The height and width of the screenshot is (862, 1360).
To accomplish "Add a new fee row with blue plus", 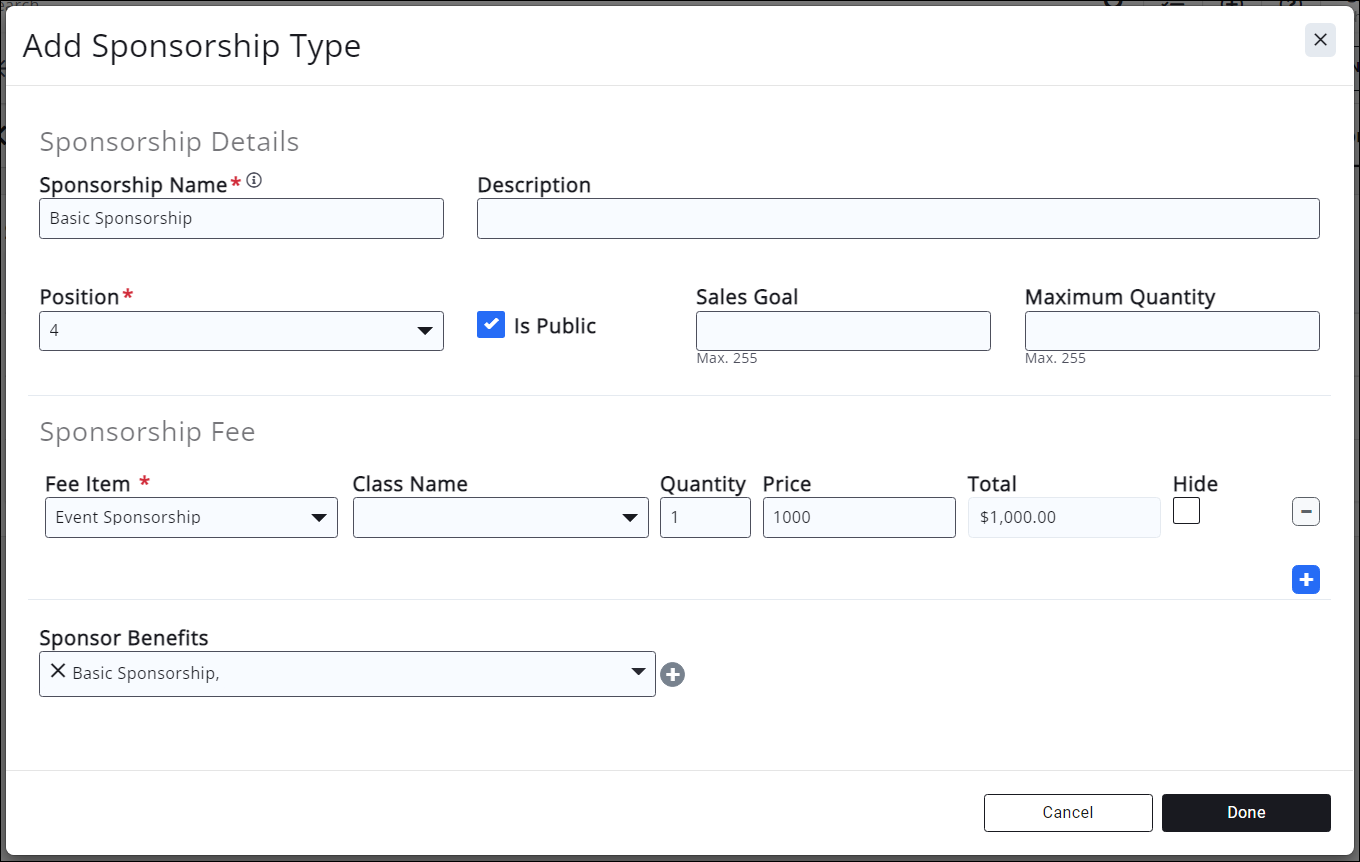I will coord(1305,580).
